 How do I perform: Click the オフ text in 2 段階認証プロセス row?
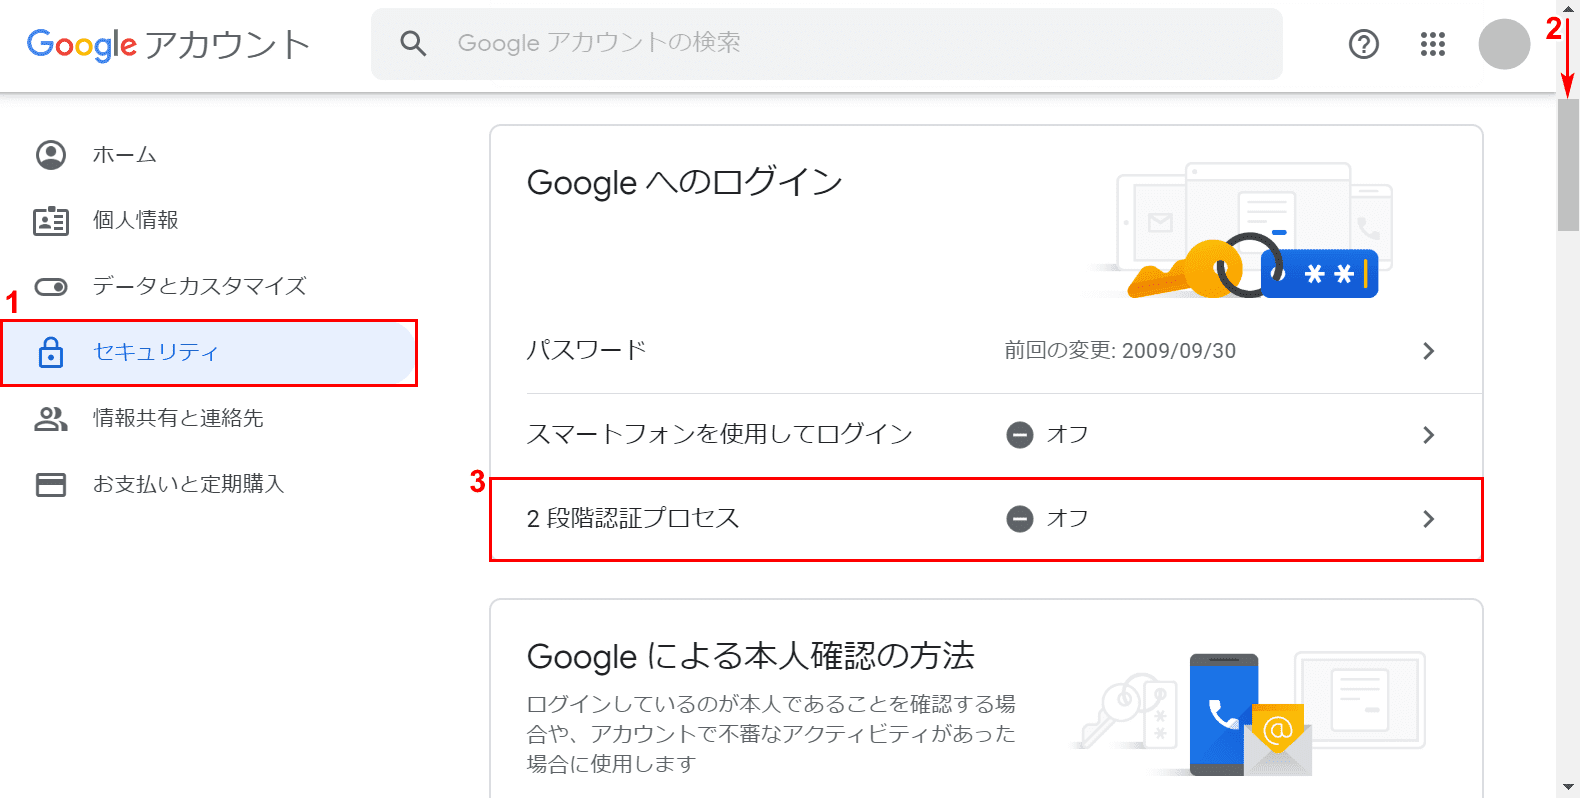click(1067, 519)
